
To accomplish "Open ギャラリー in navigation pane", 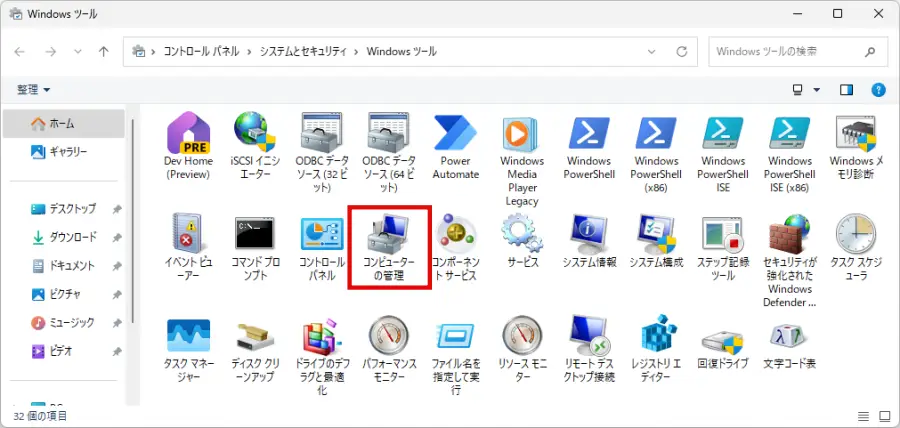I will coord(64,151).
